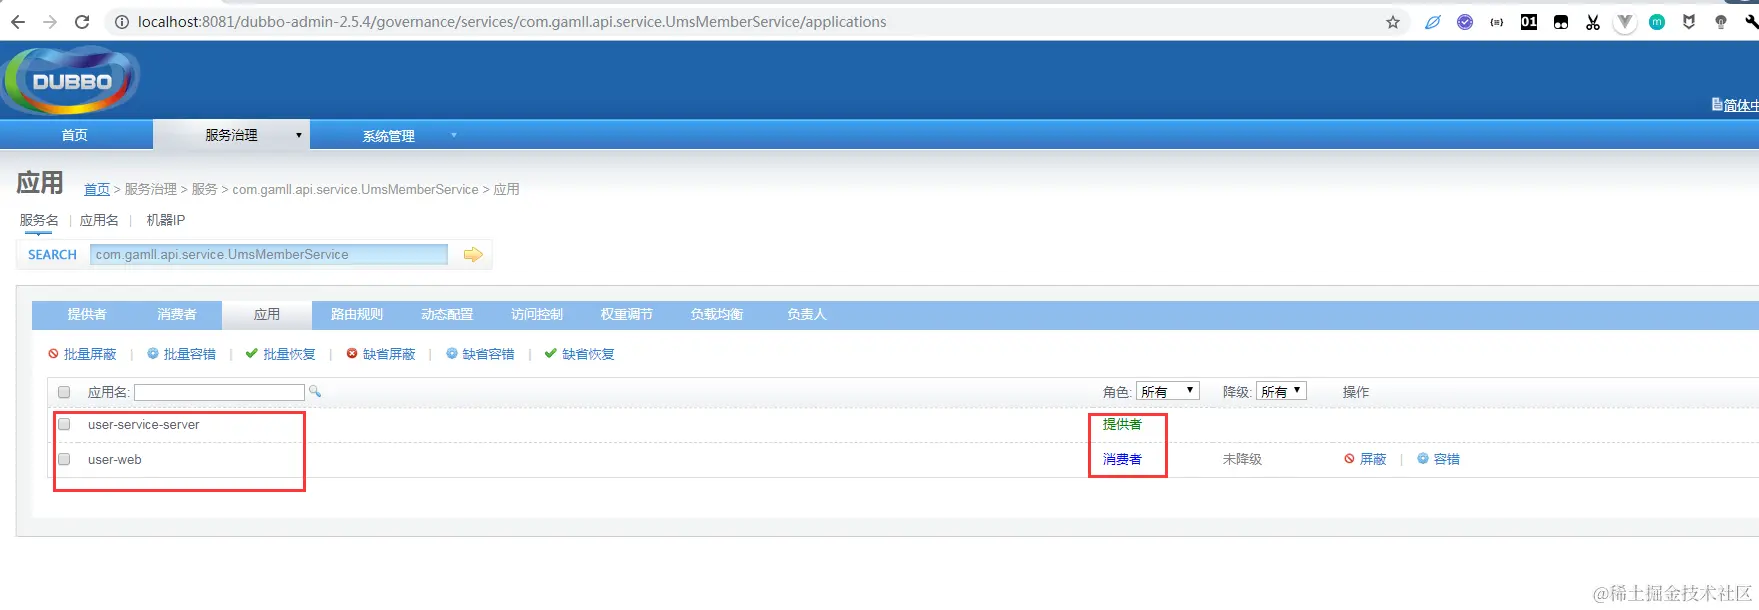The height and width of the screenshot is (610, 1759).
Task: Toggle the select-all checkbox in table header
Action: pyautogui.click(x=64, y=392)
